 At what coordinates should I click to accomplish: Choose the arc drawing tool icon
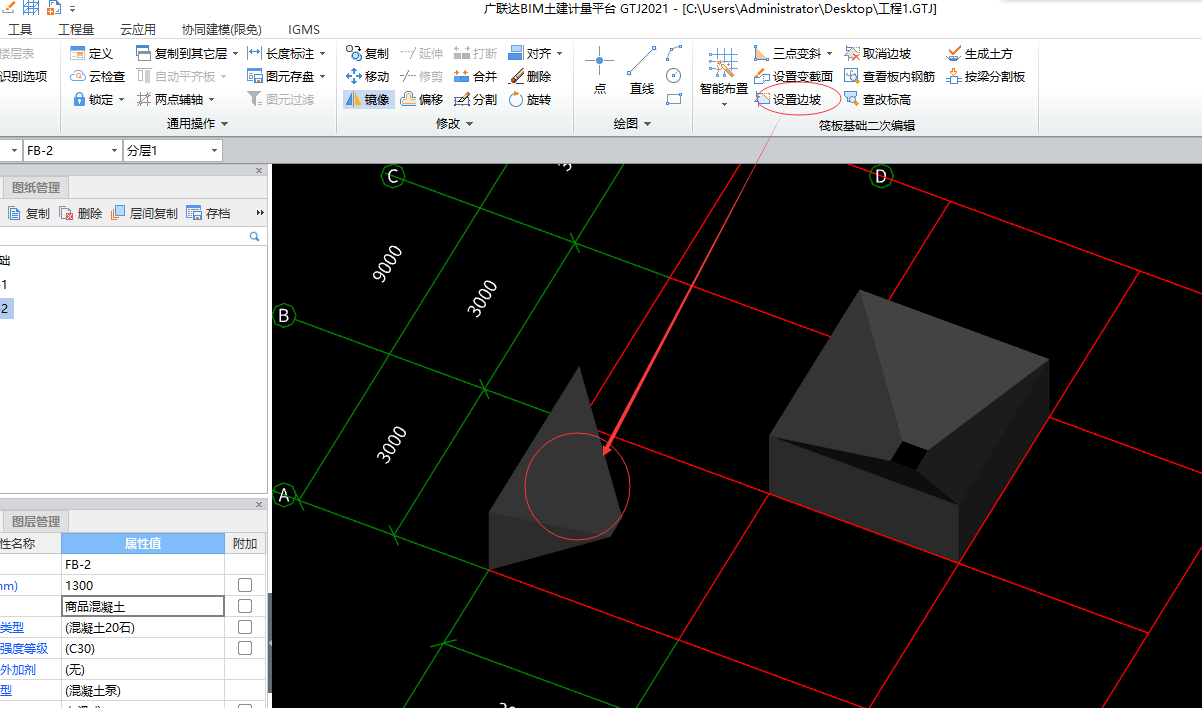coord(674,52)
